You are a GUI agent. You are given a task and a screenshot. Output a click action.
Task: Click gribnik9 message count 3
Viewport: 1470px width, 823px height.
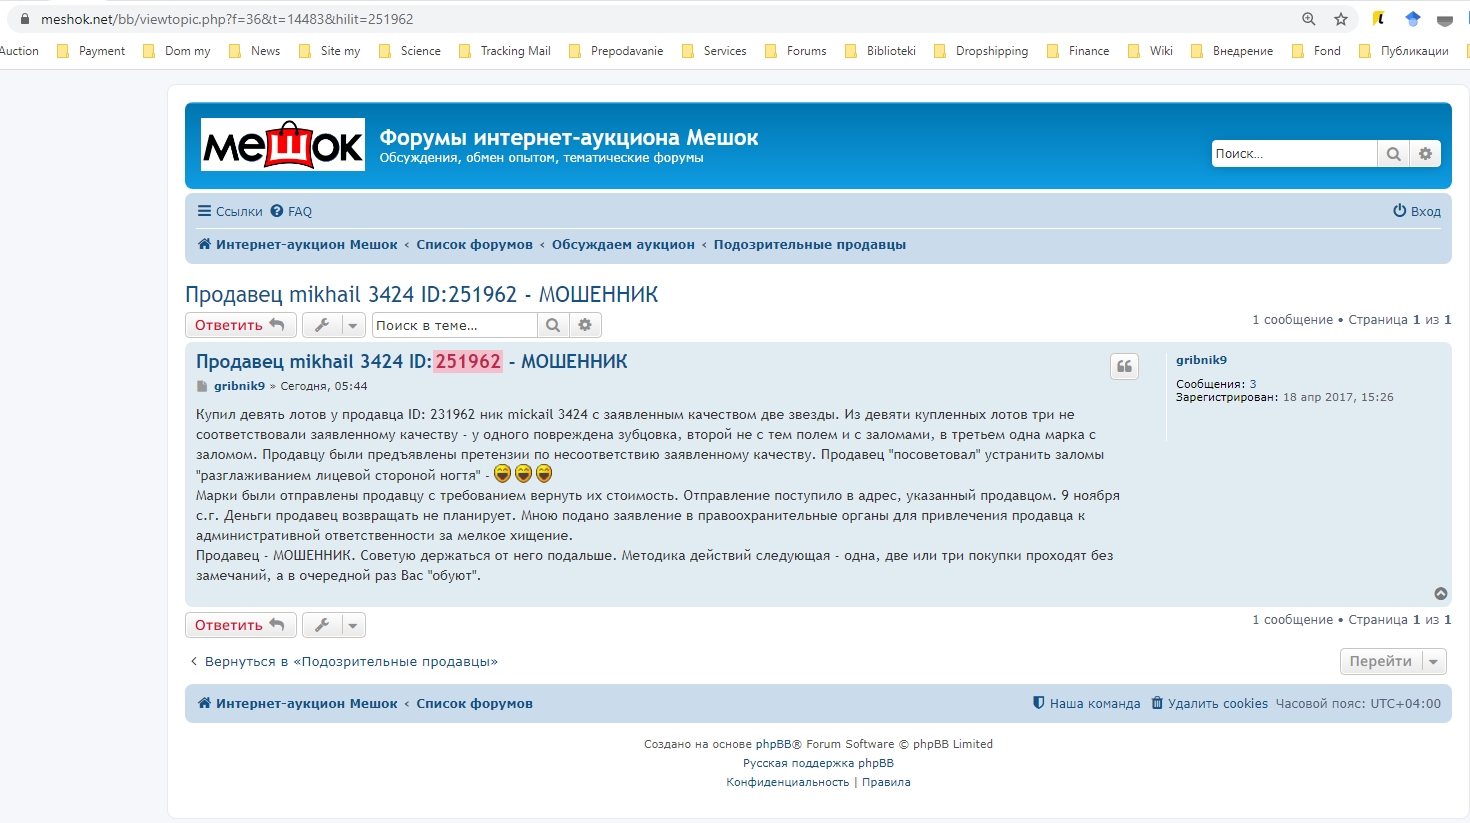(1253, 384)
